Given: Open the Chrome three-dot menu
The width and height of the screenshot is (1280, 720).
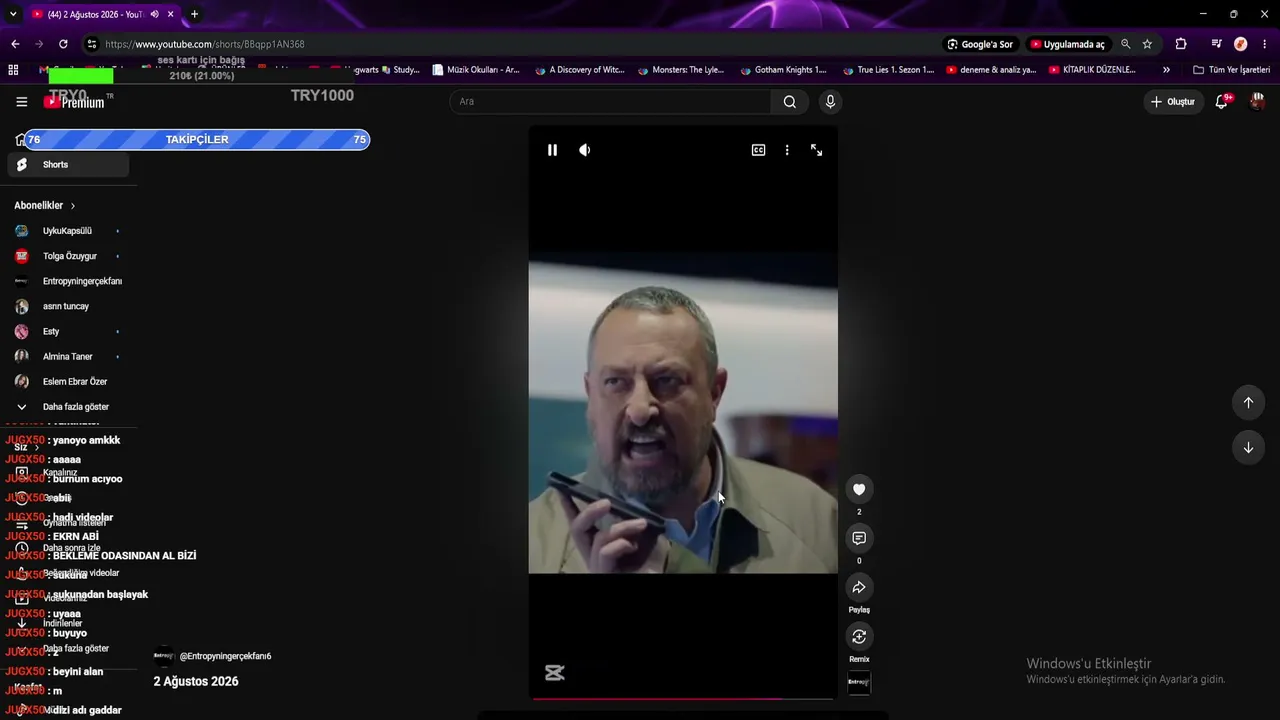Looking at the screenshot, I should [x=1265, y=44].
